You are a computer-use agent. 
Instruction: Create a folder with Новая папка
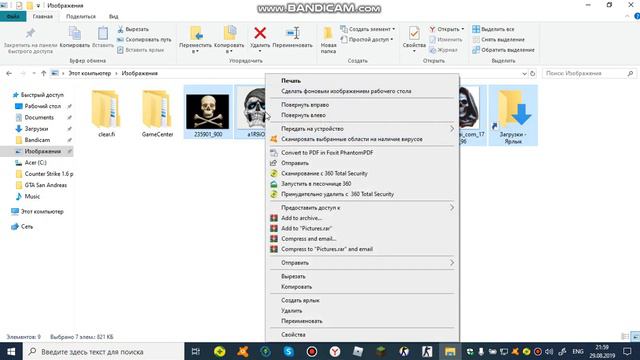point(328,40)
